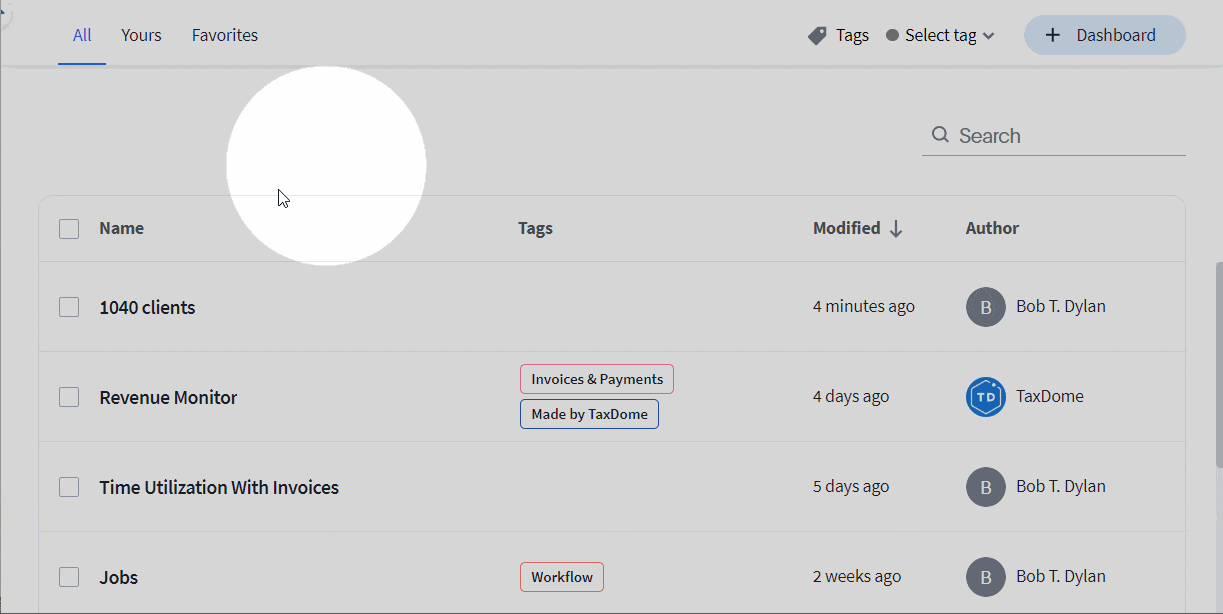The width and height of the screenshot is (1223, 614).
Task: Click the Invoices & Payments tag
Action: coord(597,379)
